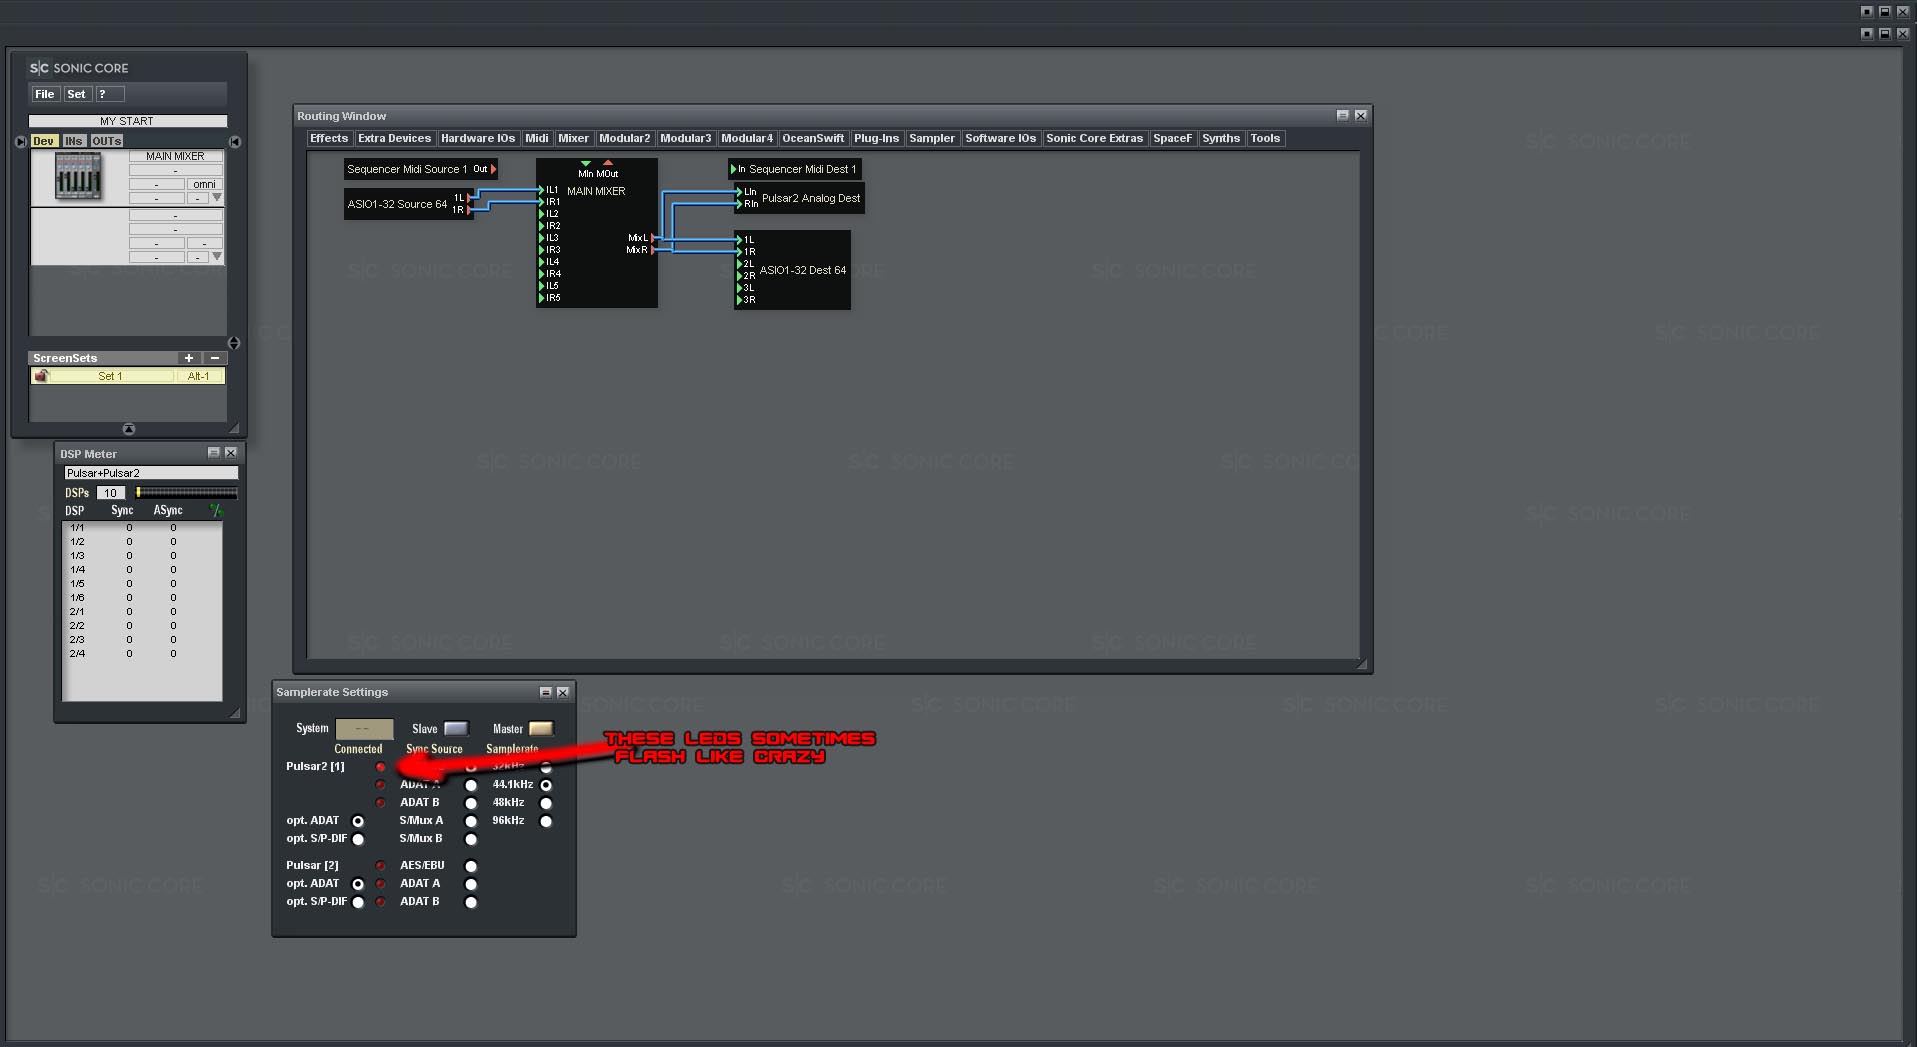Screen dimensions: 1917x1047
Task: Open the Pulsar+Pulsar2 board selector
Action: point(151,473)
